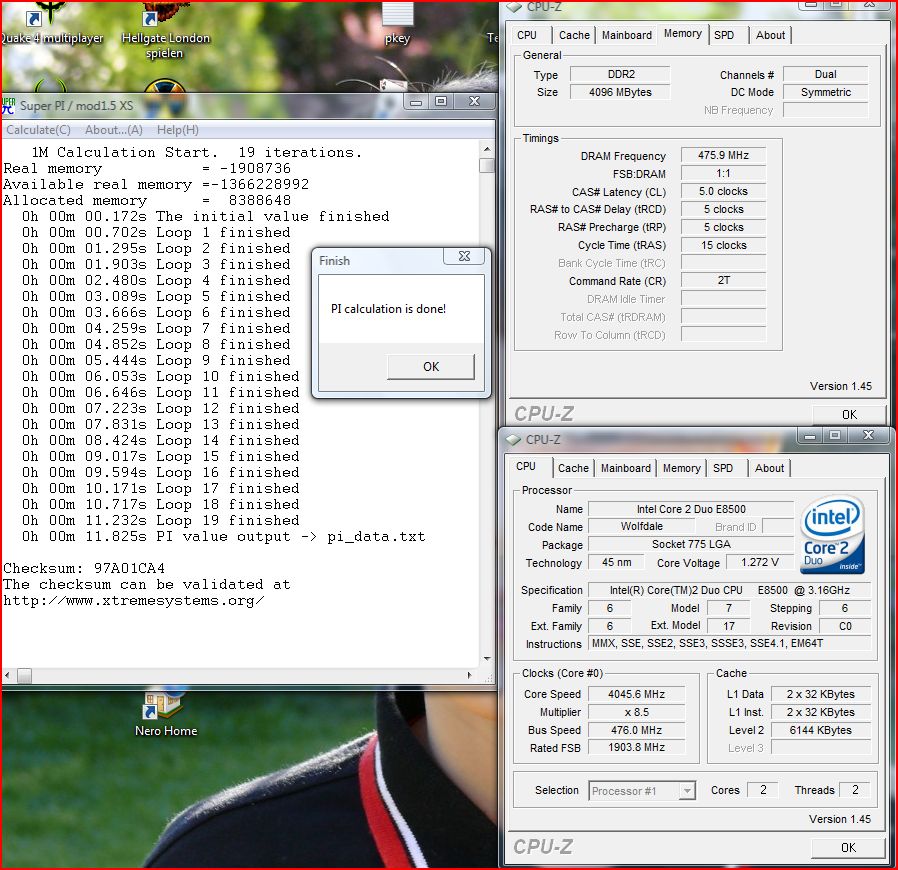Click OK in the lower CPU-Z CPU window
898x870 pixels.
coord(848,847)
